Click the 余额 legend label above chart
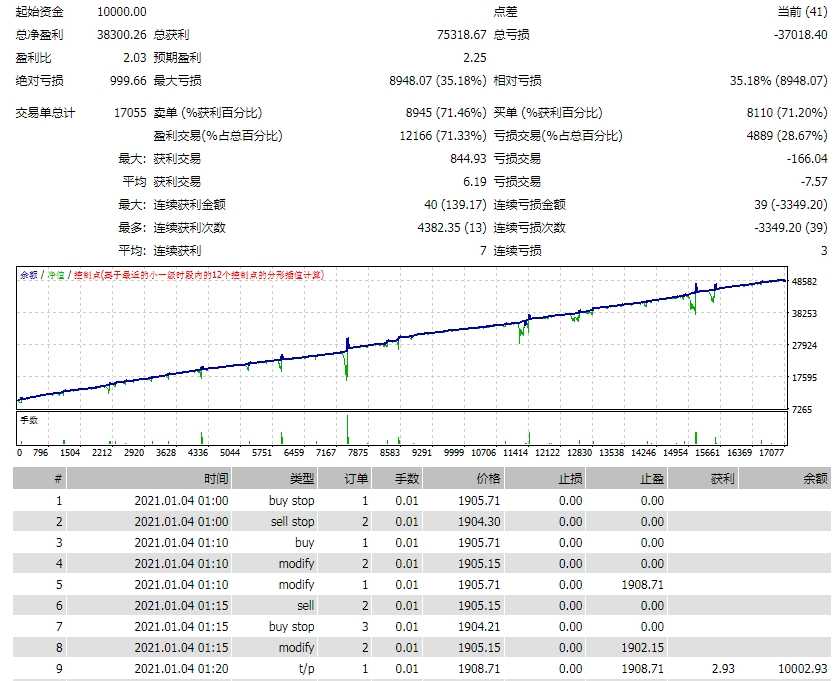The height and width of the screenshot is (681, 839). click(x=29, y=275)
